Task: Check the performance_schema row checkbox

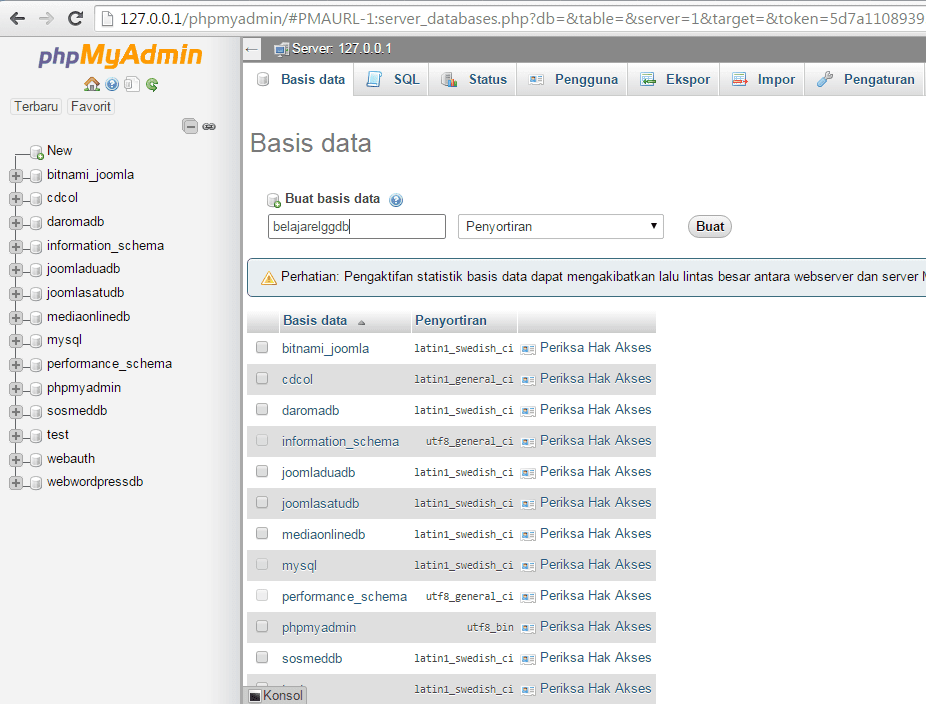Action: click(262, 595)
